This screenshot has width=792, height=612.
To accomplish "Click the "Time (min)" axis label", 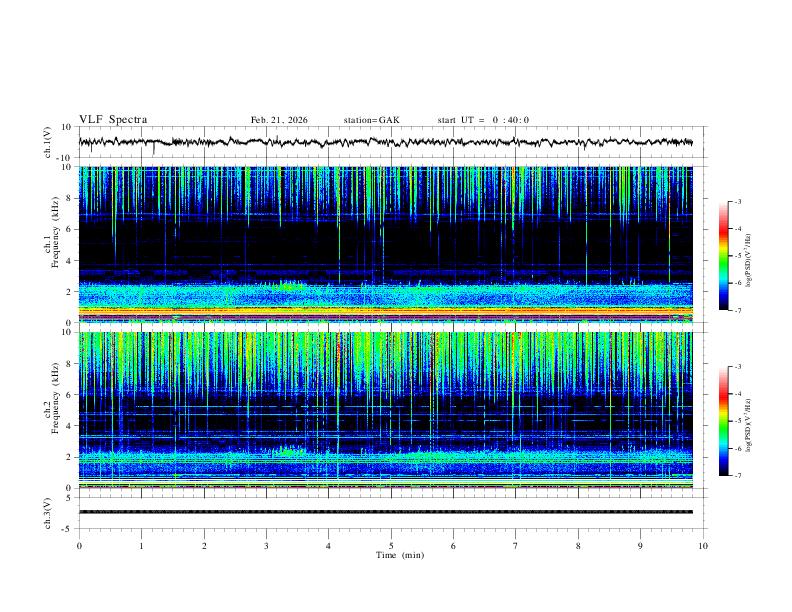I will 400,555.
